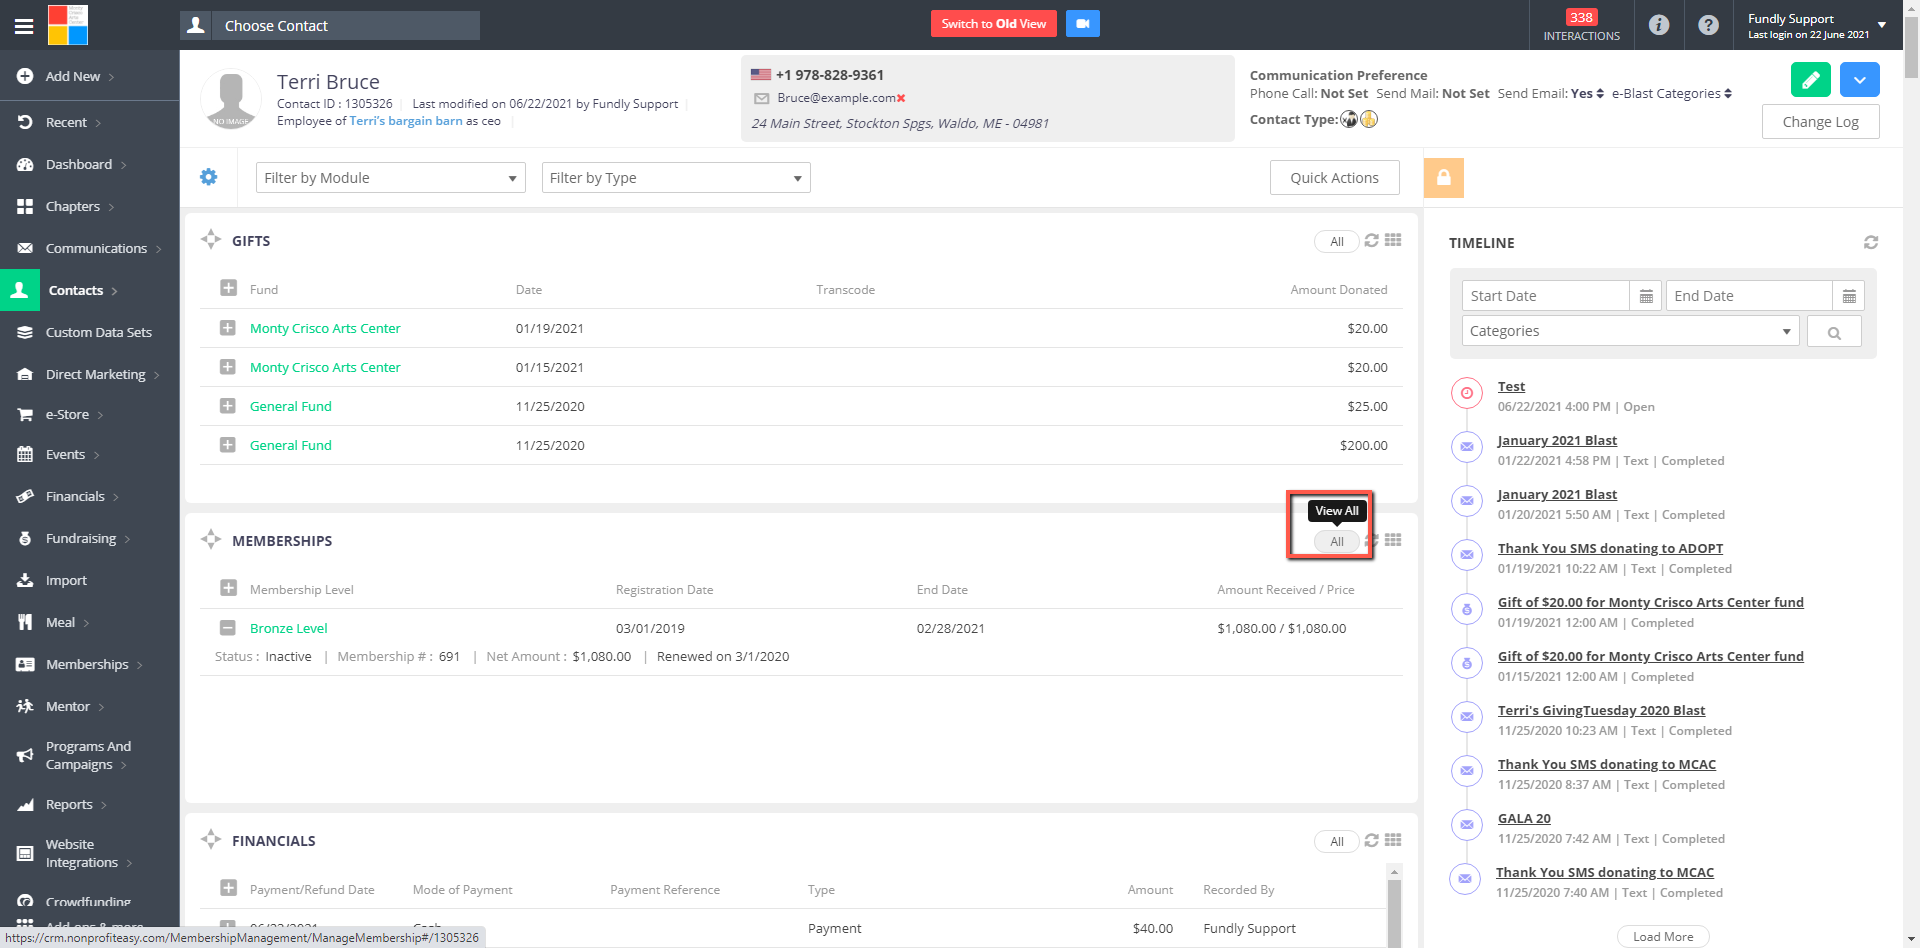Expand all rows in Gifts header

tap(228, 288)
